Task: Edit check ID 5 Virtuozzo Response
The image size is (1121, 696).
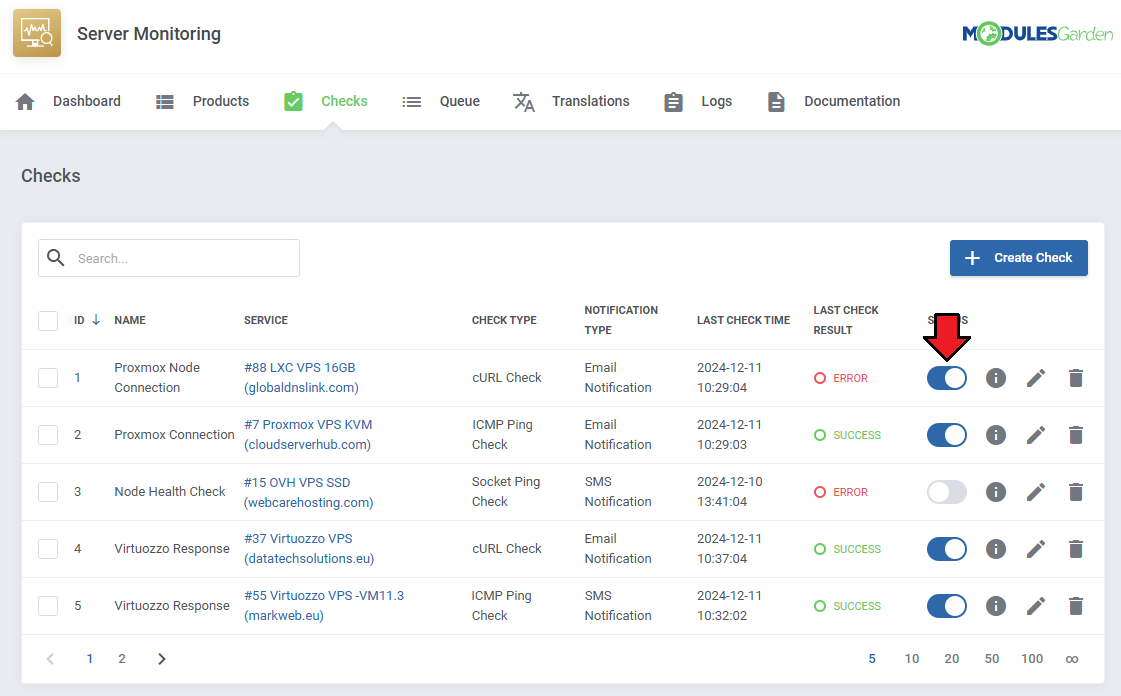Action: [x=1036, y=606]
